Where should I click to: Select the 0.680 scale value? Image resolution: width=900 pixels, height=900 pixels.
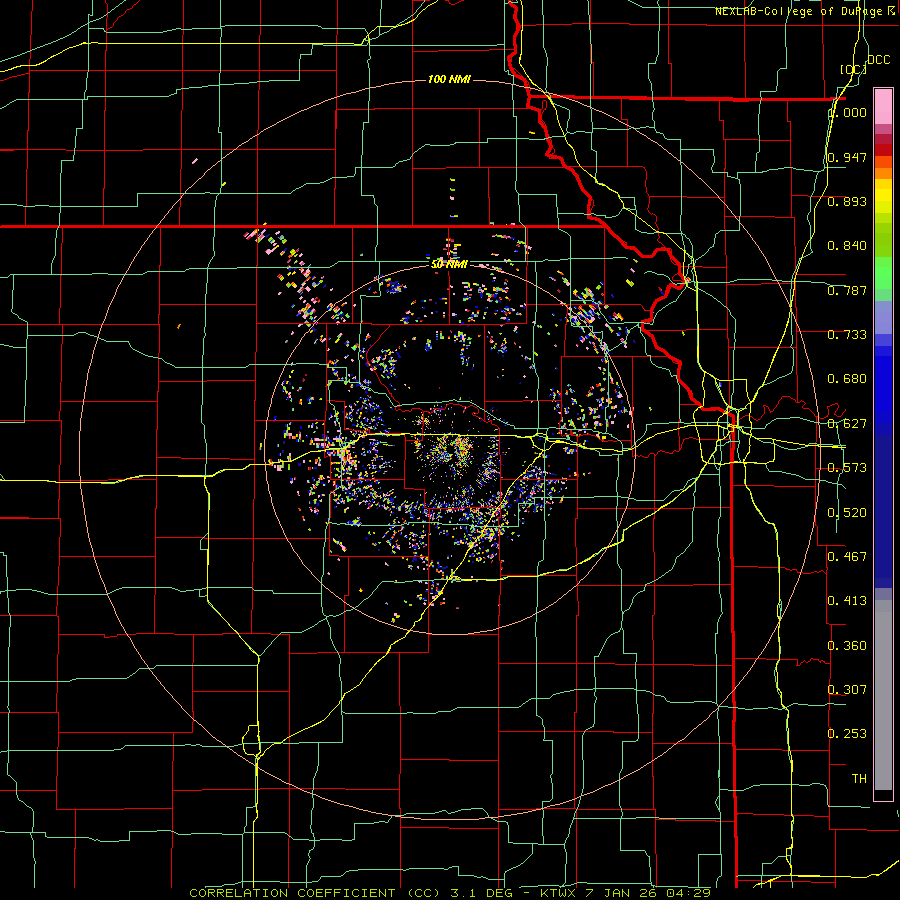[x=847, y=379]
